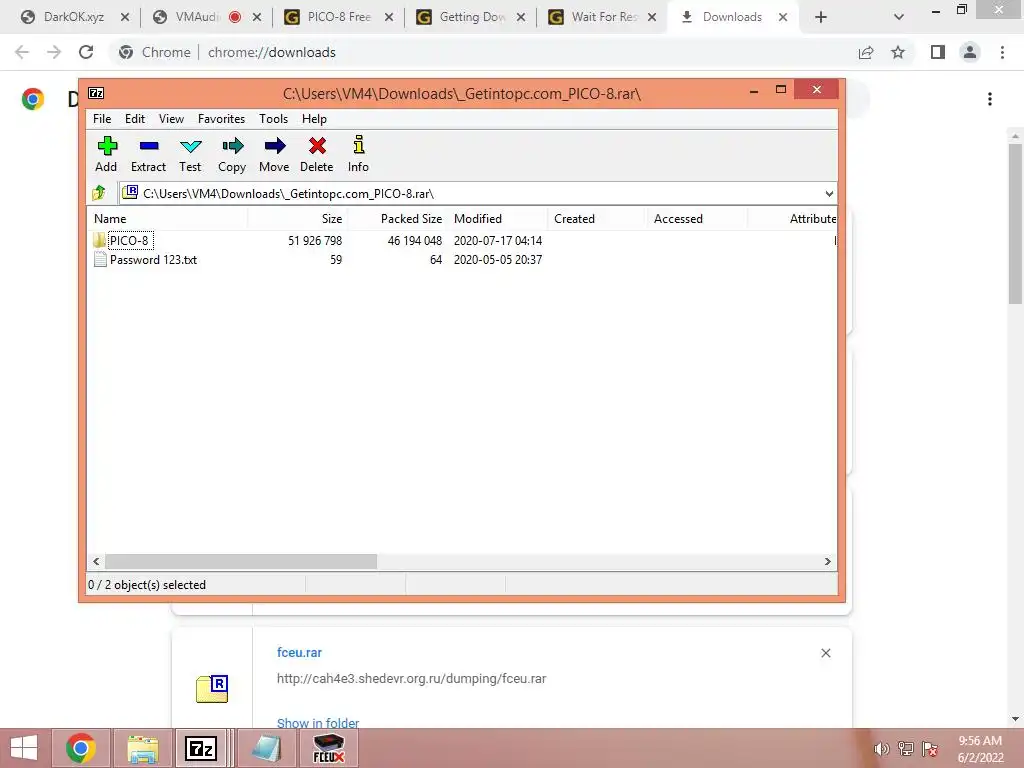Toggle the Chrome side panel icon
Viewport: 1024px width, 768px height.
click(x=938, y=52)
